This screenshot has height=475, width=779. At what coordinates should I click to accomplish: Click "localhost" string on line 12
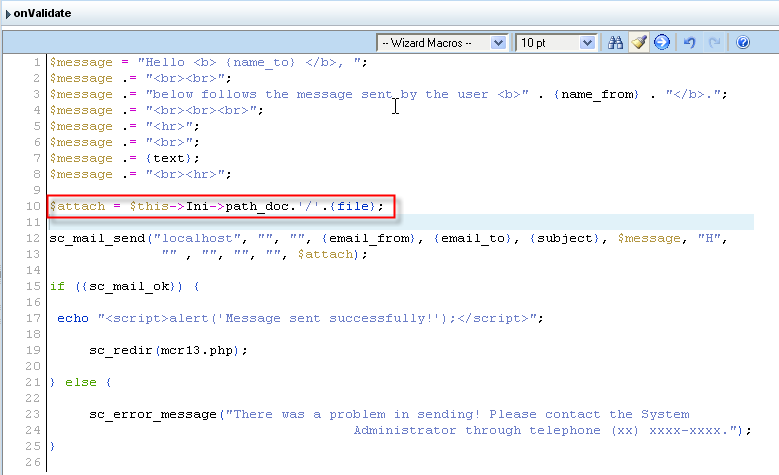tap(198, 238)
